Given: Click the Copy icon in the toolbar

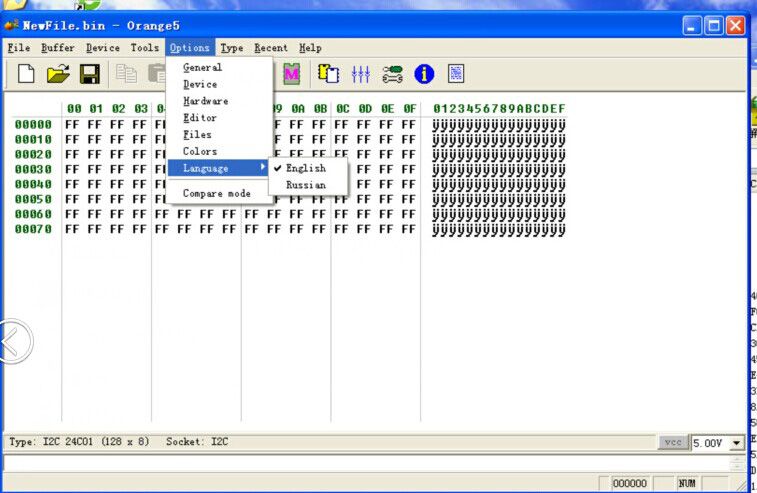Looking at the screenshot, I should tap(126, 74).
